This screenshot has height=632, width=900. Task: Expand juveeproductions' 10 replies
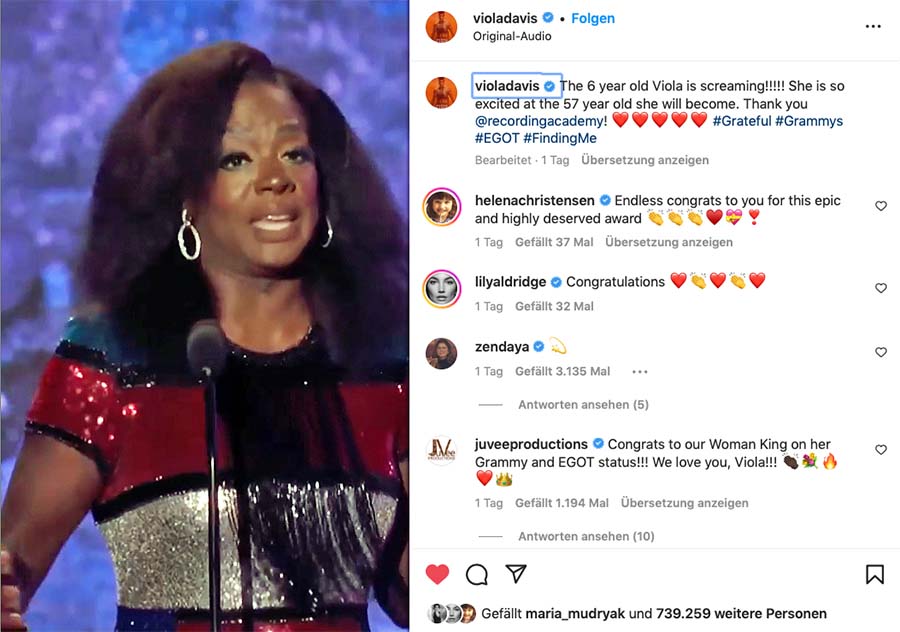pyautogui.click(x=586, y=536)
